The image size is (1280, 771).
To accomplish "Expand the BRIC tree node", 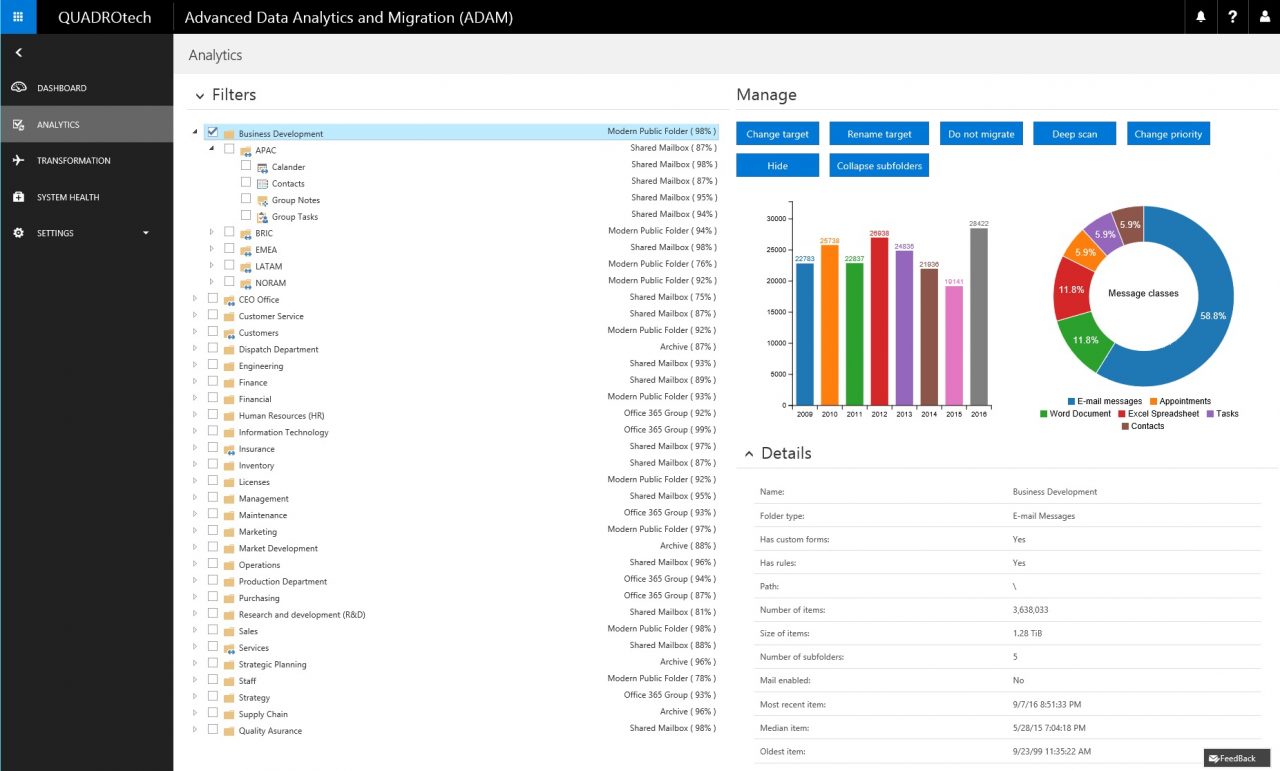I will 211,232.
